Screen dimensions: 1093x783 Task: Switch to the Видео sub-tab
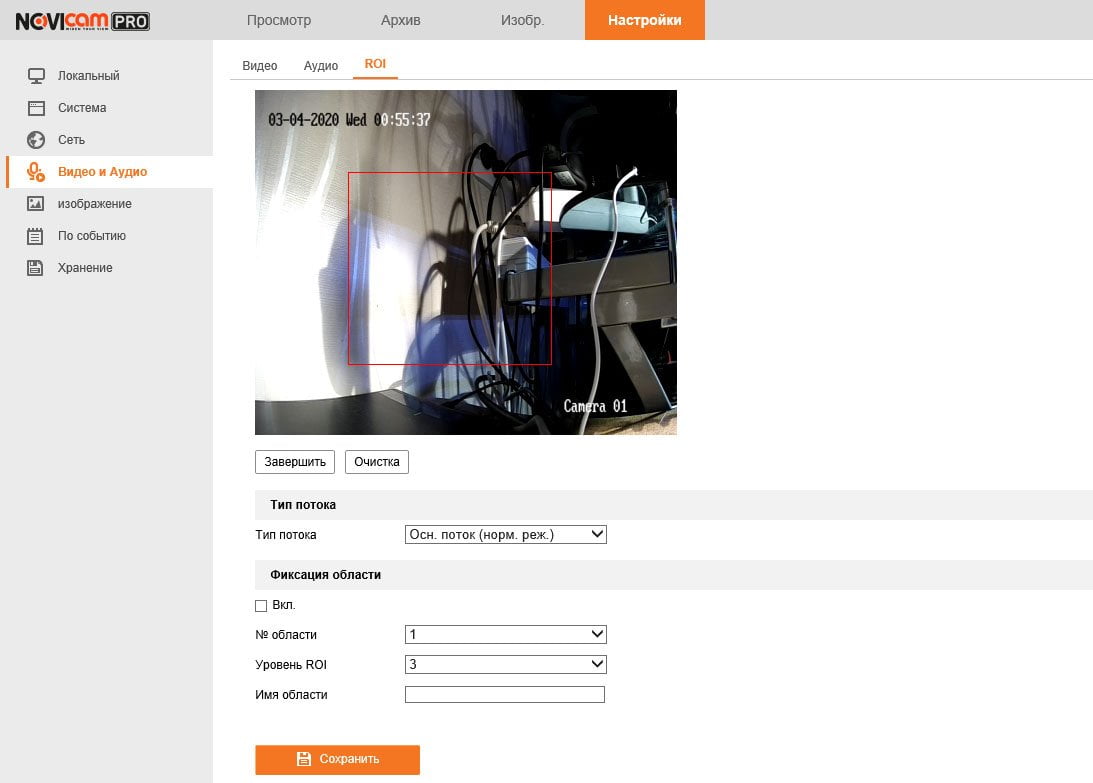[x=260, y=66]
